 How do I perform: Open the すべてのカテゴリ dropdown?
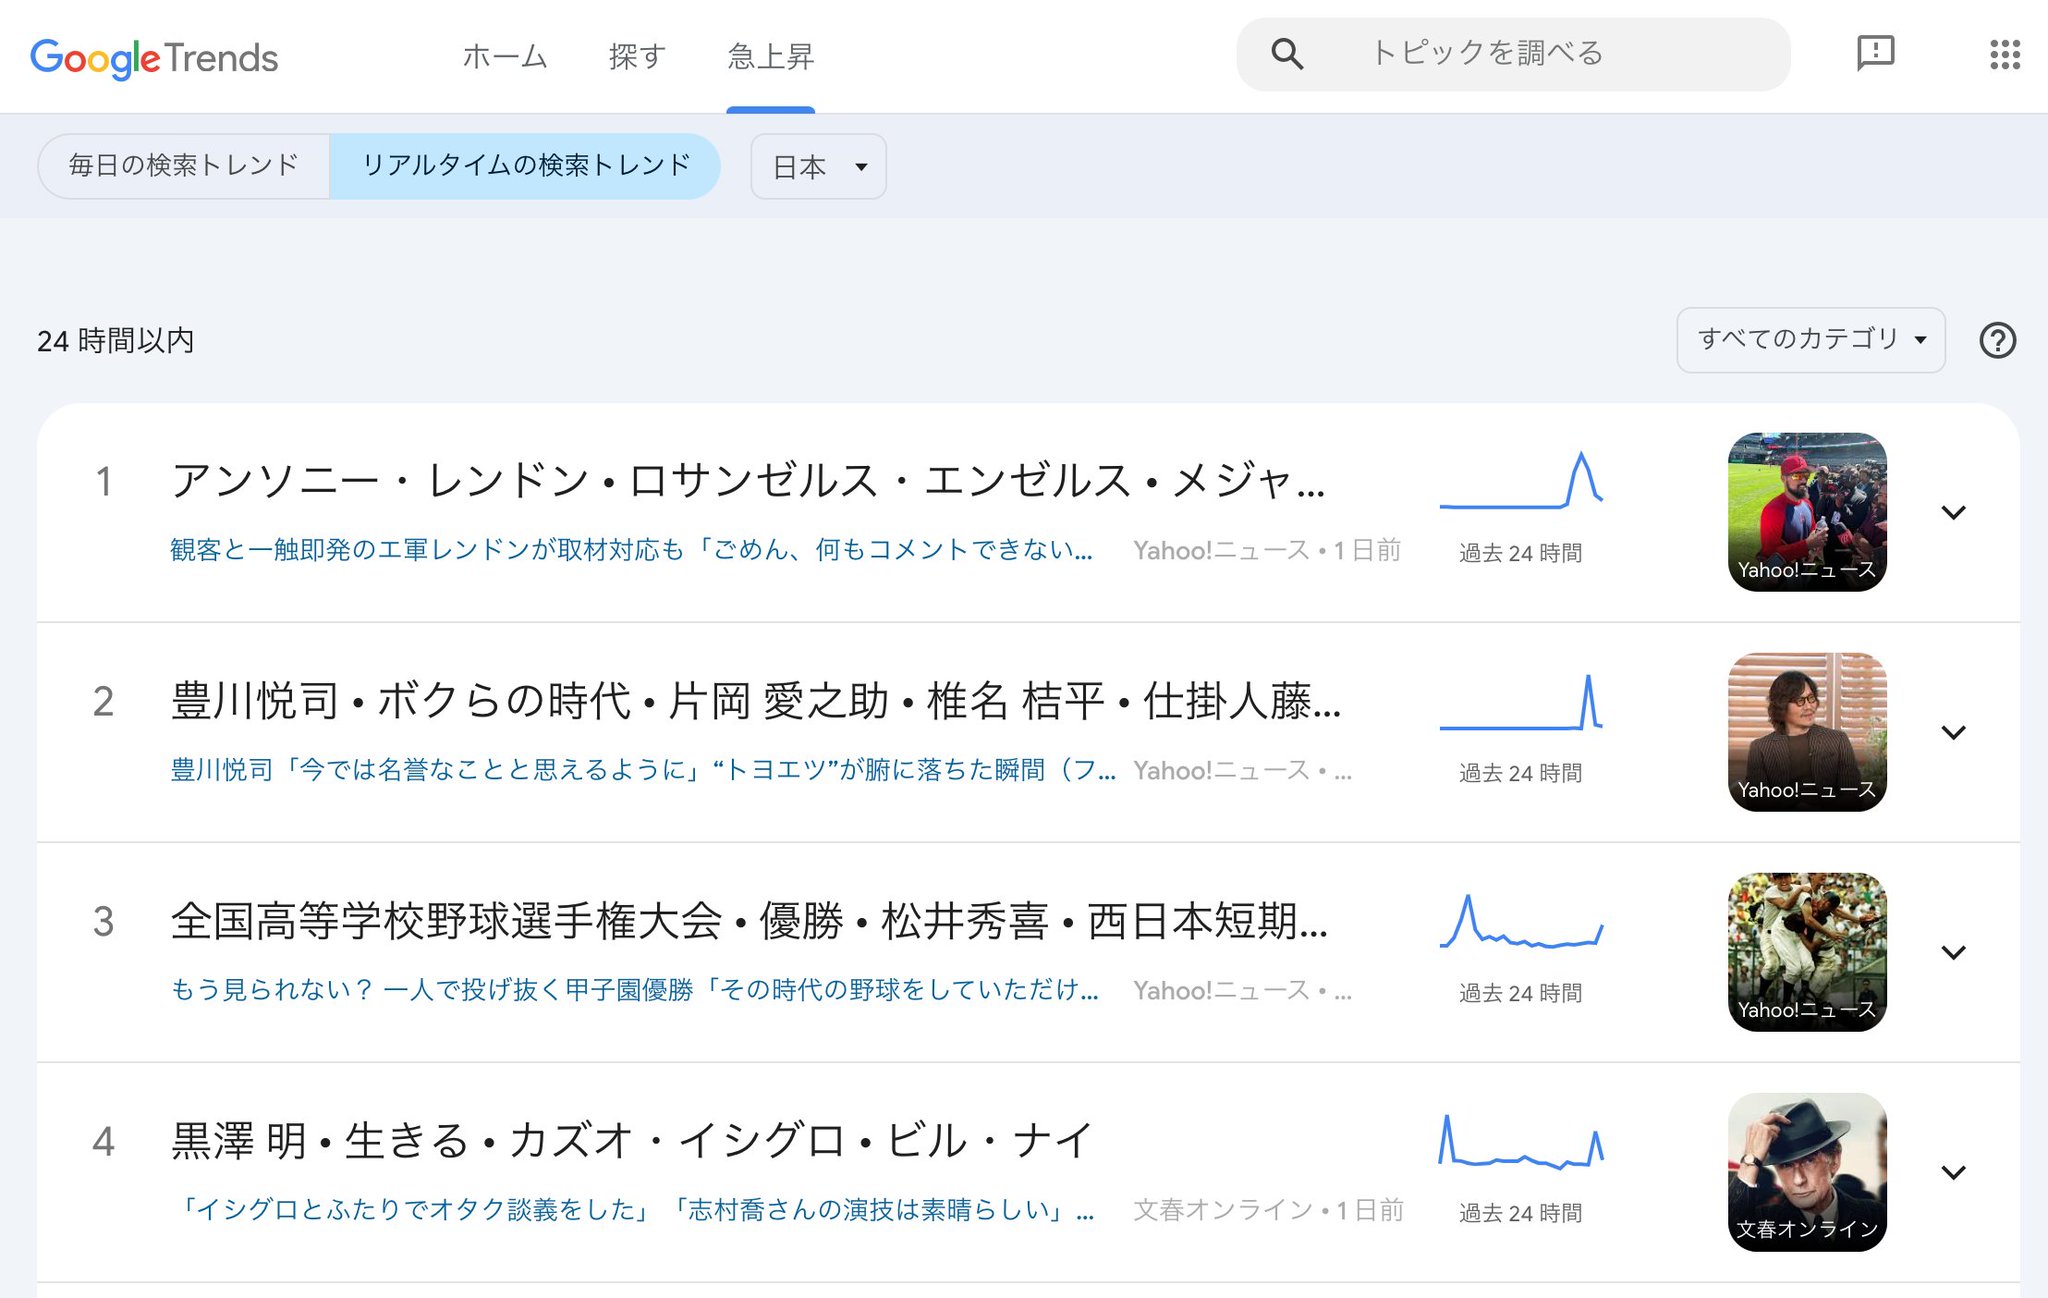click(1810, 340)
